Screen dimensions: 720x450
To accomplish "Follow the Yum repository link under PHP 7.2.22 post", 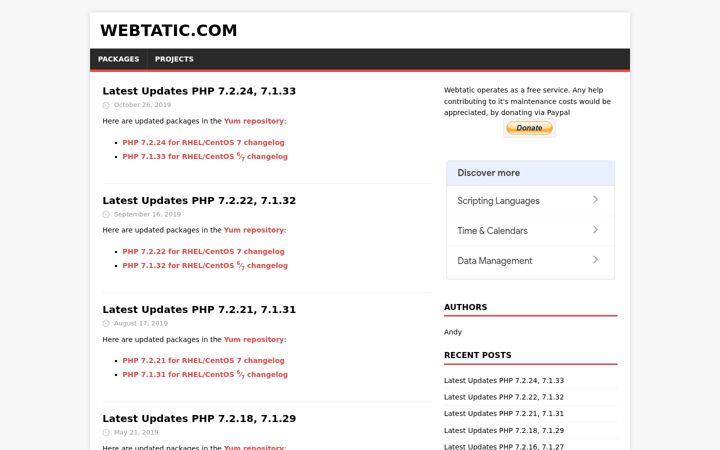I will pos(255,230).
